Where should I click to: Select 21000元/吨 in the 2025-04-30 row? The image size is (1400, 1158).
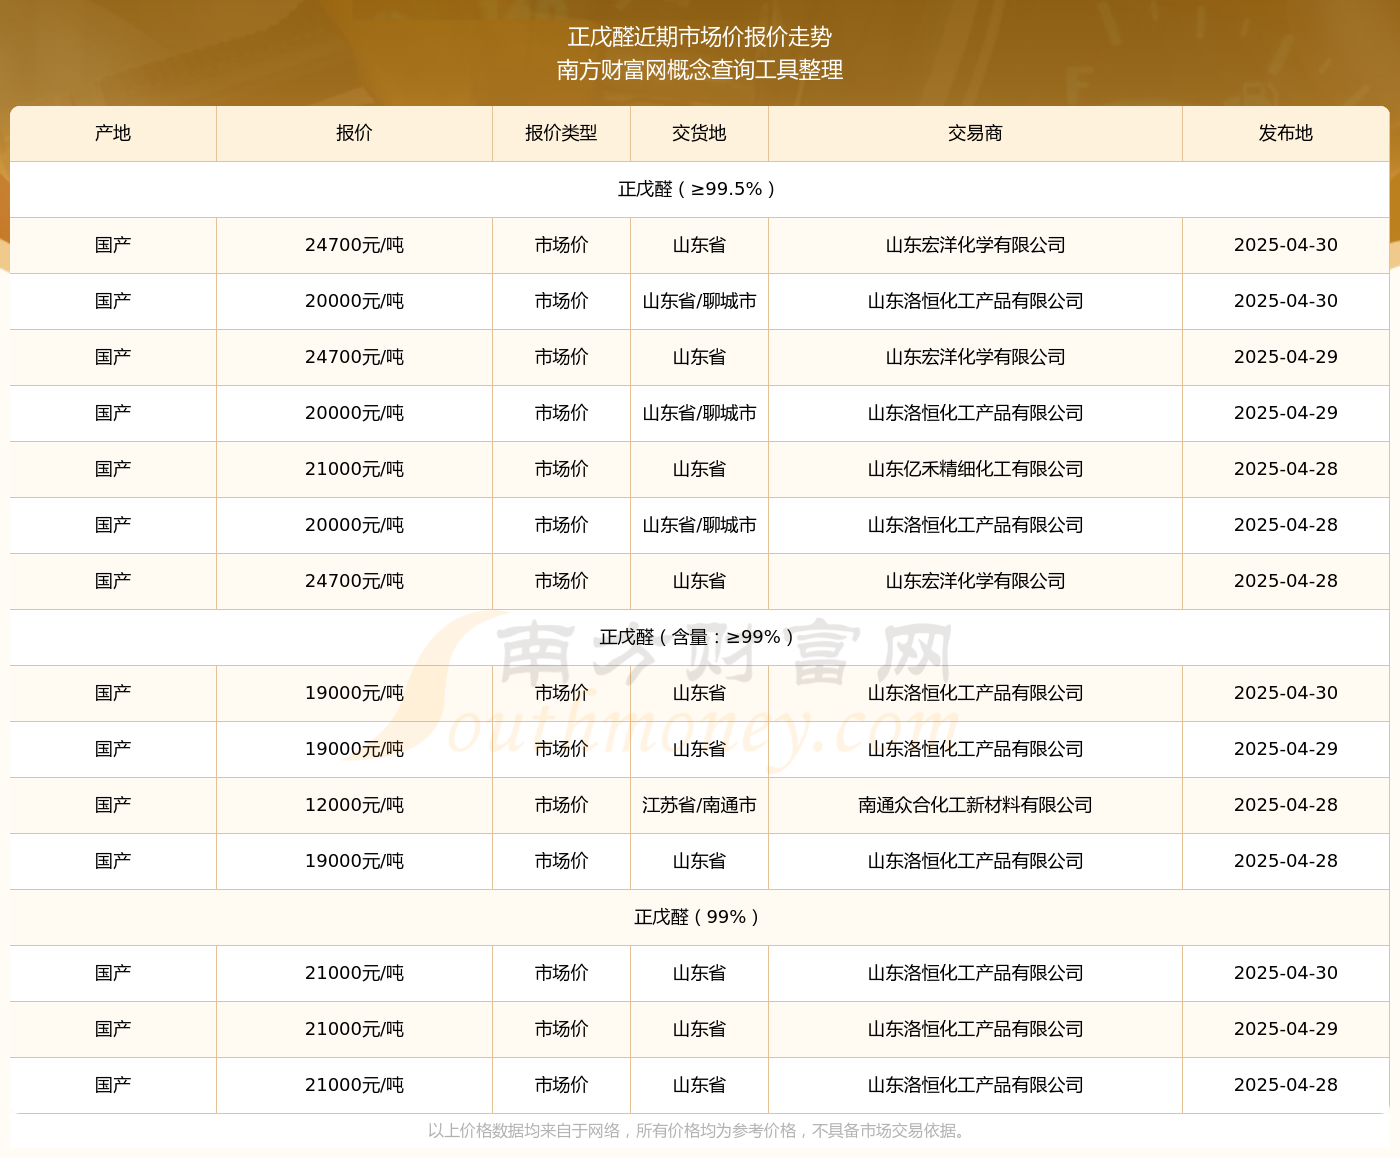point(354,973)
